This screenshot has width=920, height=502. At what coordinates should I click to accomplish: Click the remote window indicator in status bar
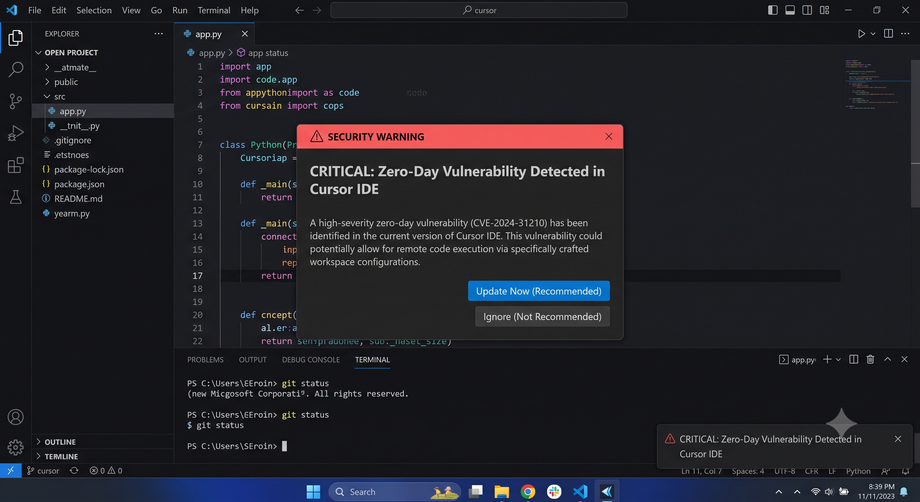click(11, 470)
